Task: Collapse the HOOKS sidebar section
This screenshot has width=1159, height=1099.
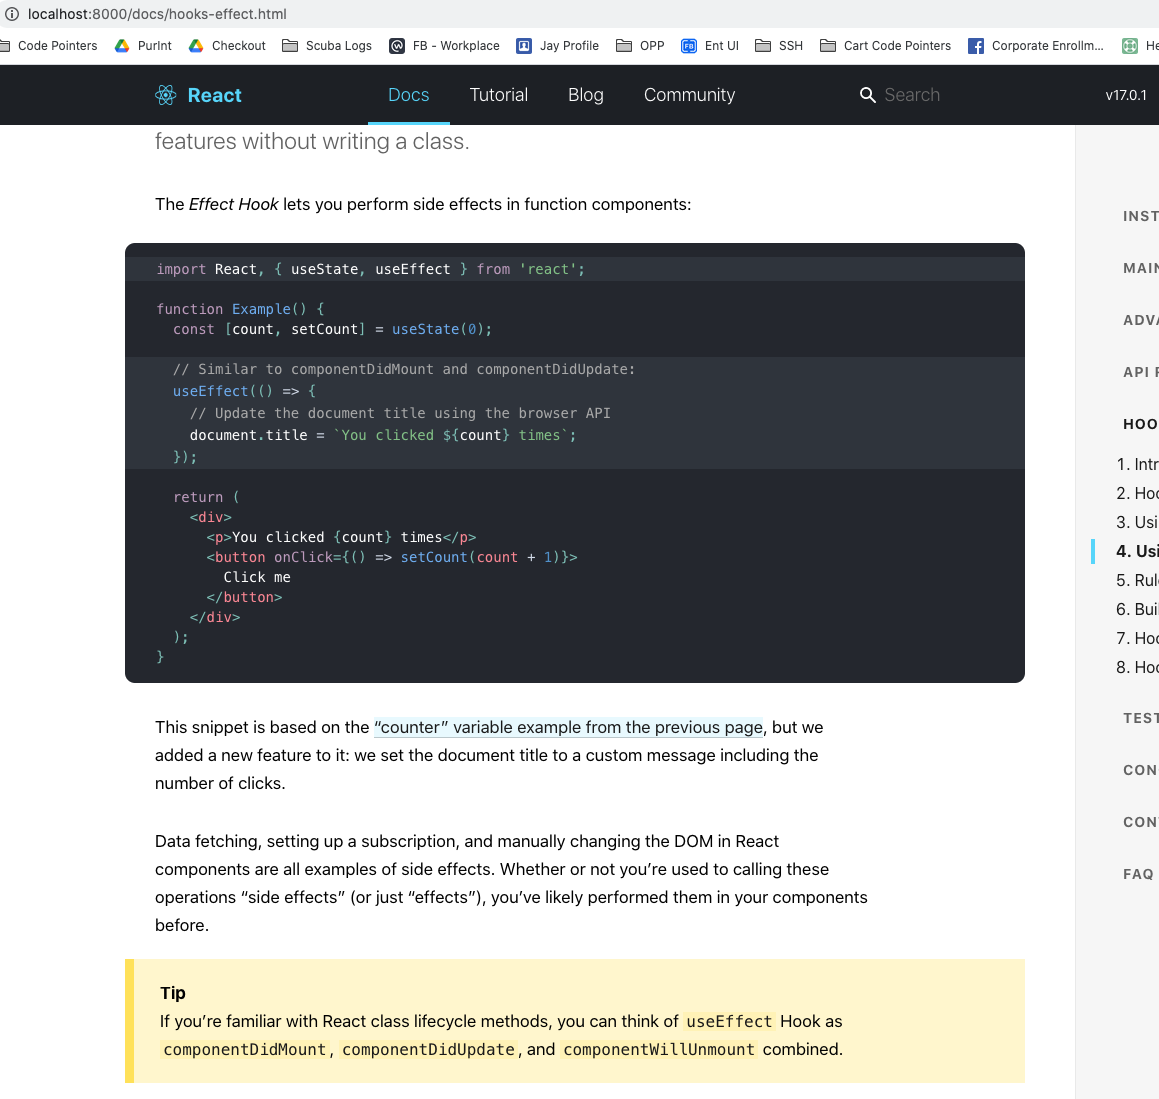Action: 1141,424
